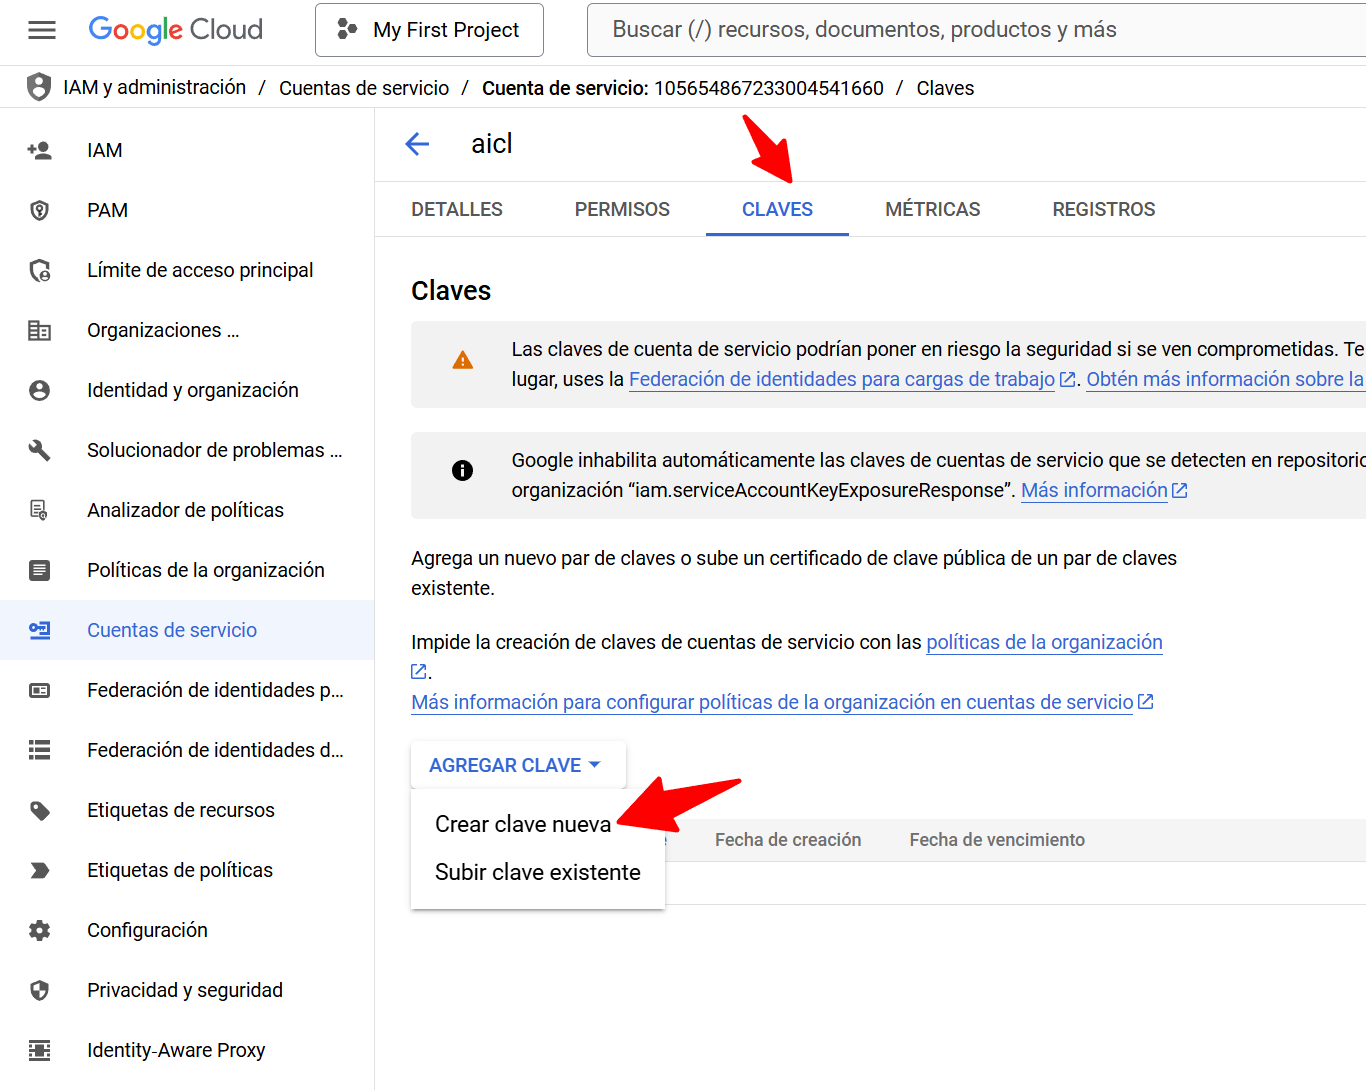
Task: Open Federación de identidades para cargas link
Action: pyautogui.click(x=841, y=379)
